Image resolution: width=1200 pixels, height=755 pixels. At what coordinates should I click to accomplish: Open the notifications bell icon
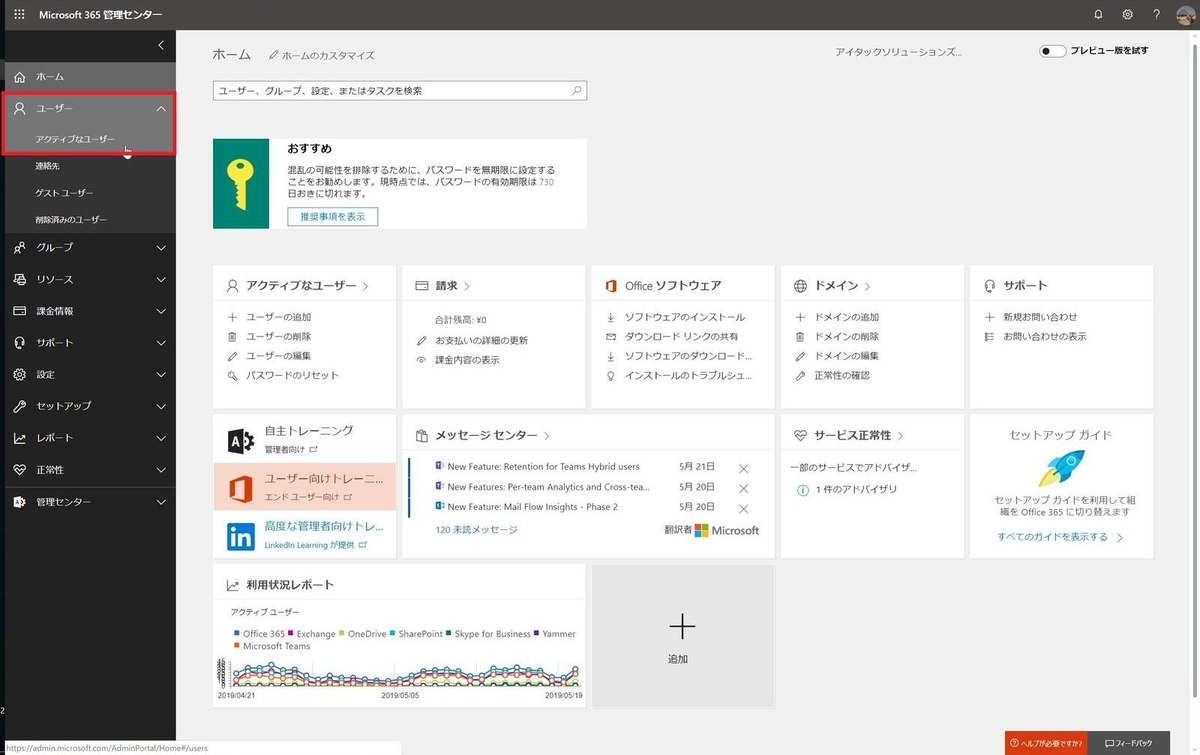[1097, 14]
